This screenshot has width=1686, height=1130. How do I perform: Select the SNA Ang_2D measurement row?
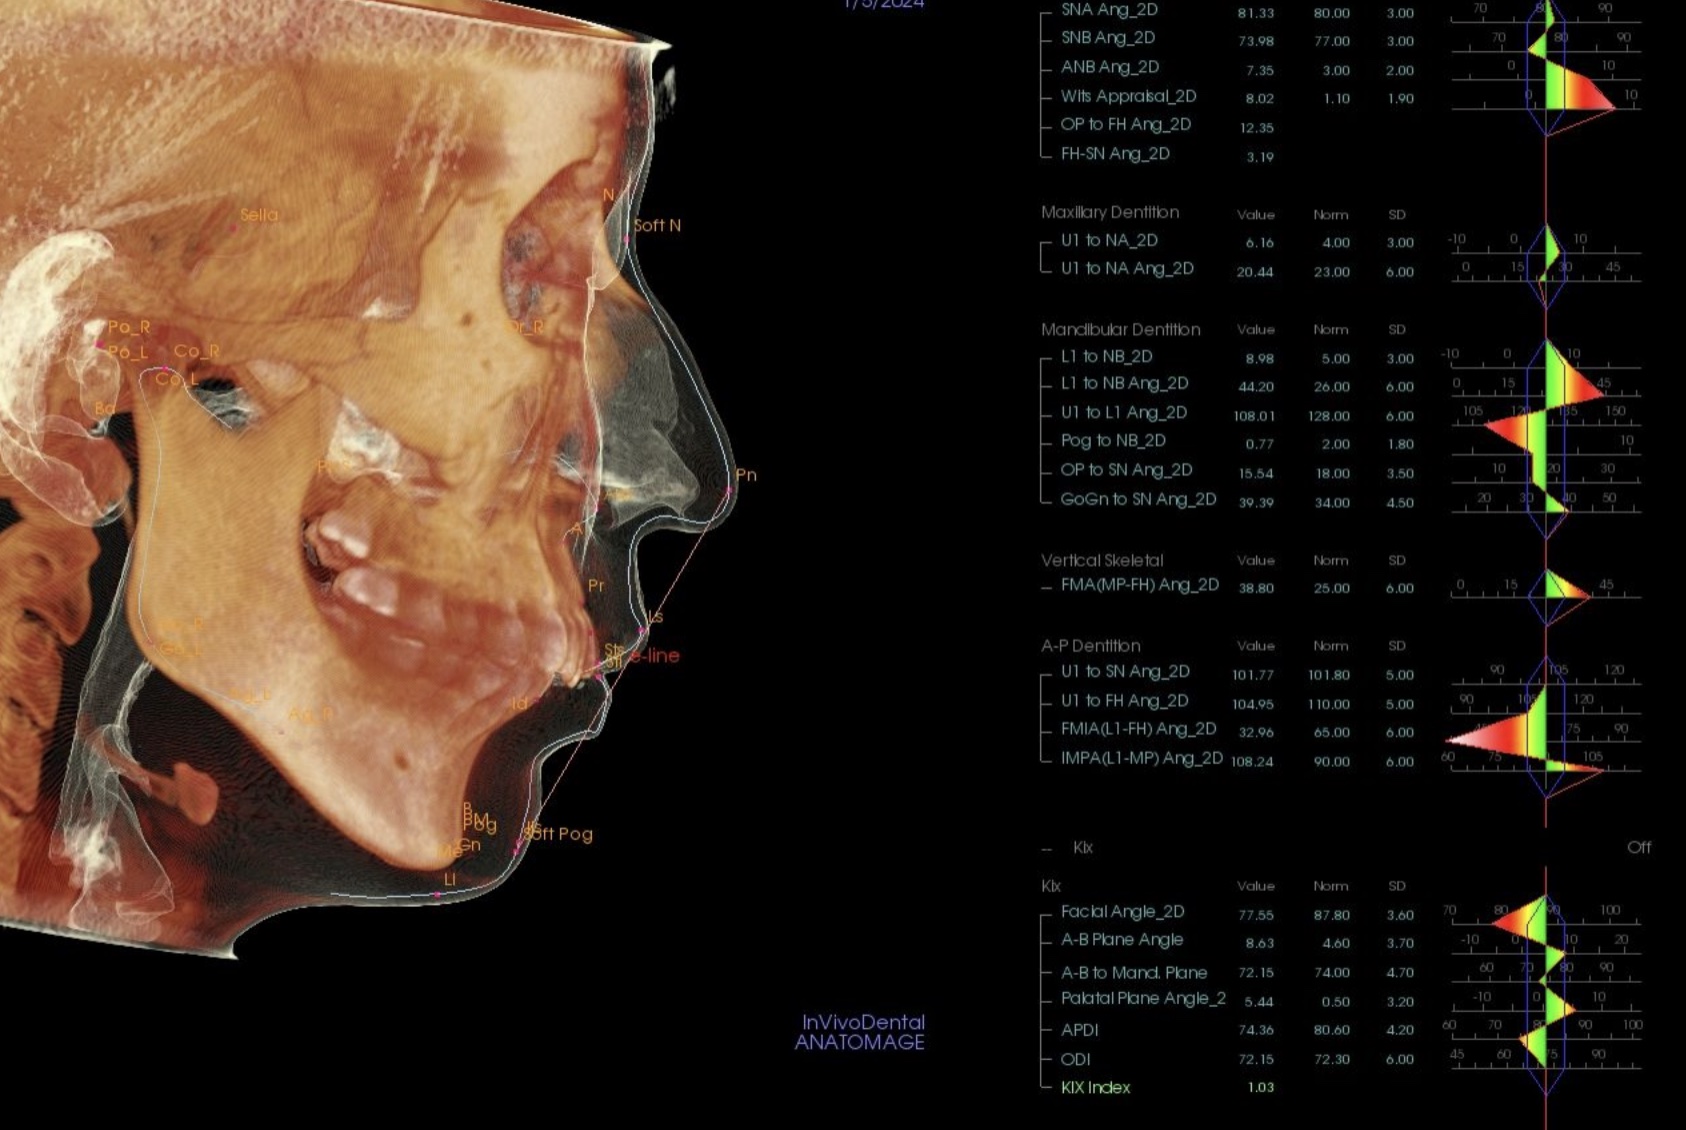1238,11
